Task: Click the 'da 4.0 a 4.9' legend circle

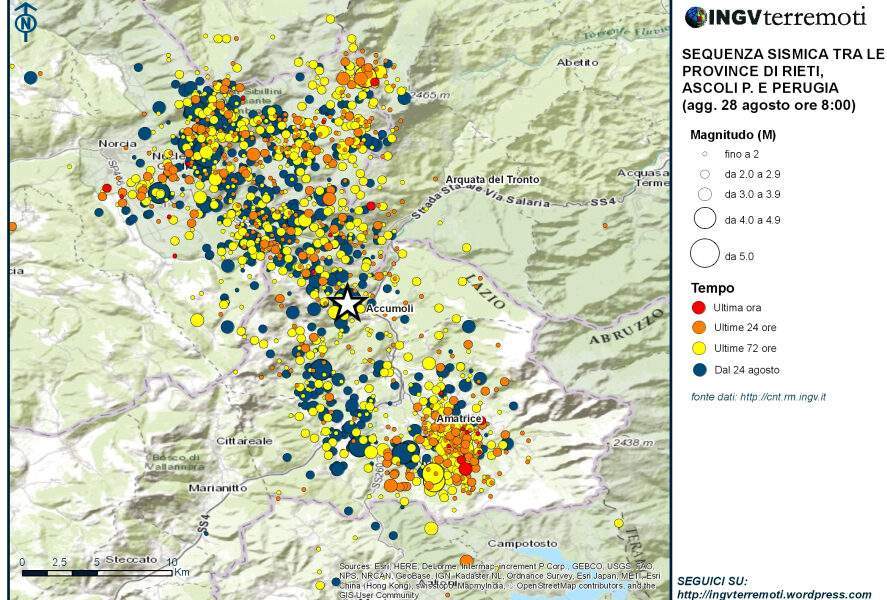Action: pyautogui.click(x=704, y=218)
